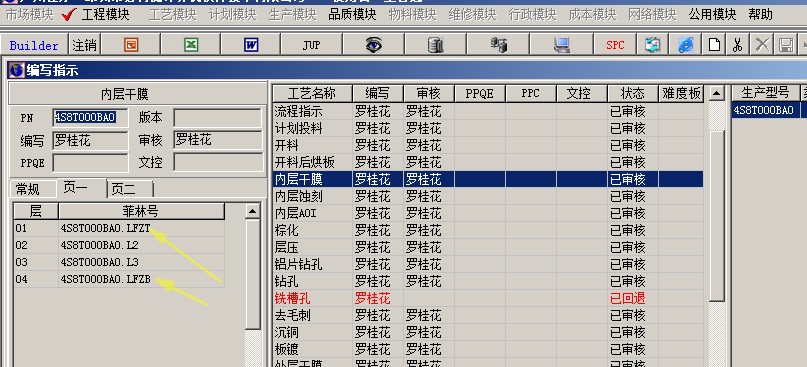Click the 审核 field containing 罗桂花
This screenshot has width=807, height=367.
218,141
